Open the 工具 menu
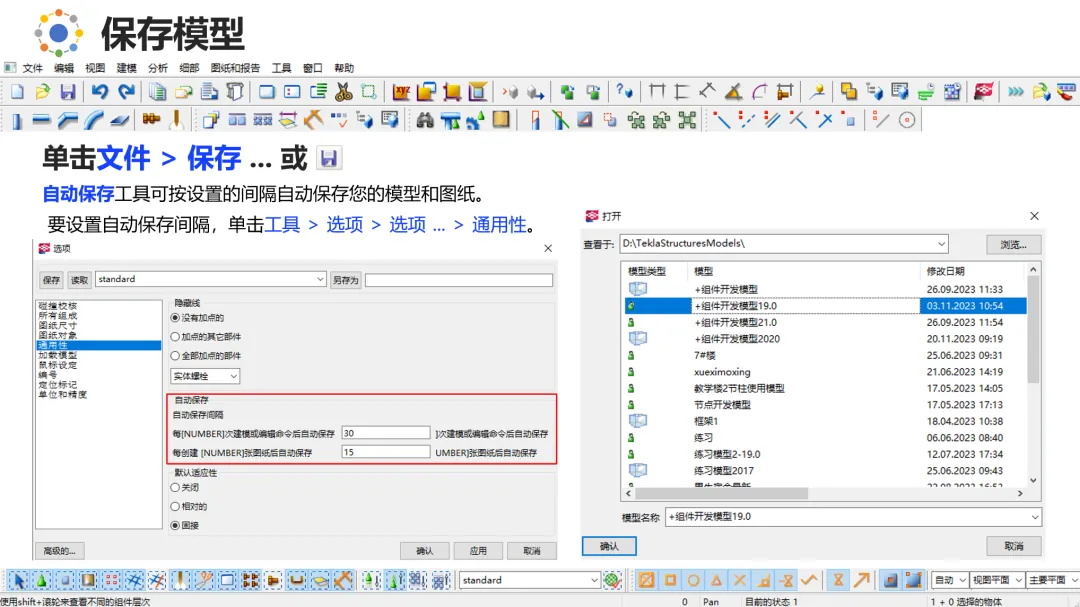Image resolution: width=1080 pixels, height=607 pixels. point(282,68)
